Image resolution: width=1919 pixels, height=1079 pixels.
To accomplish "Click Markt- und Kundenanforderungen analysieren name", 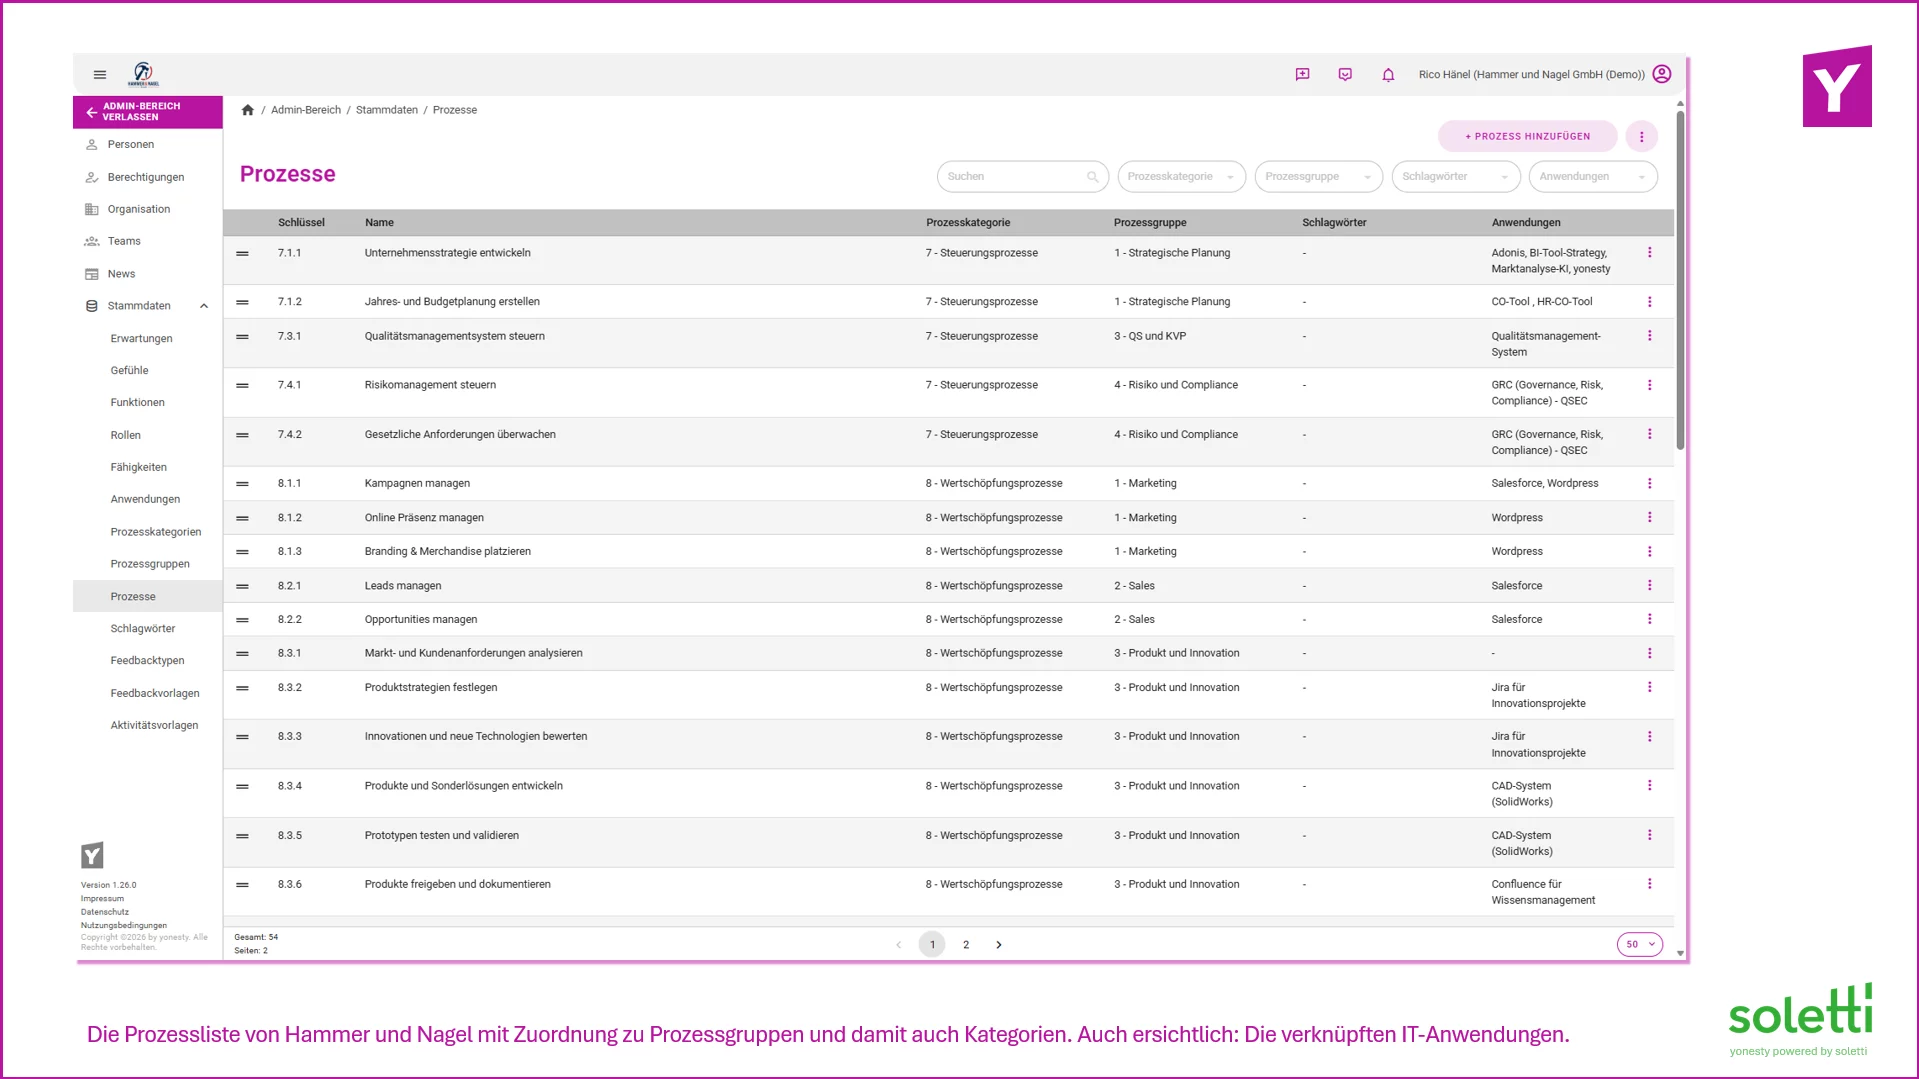I will click(x=474, y=654).
